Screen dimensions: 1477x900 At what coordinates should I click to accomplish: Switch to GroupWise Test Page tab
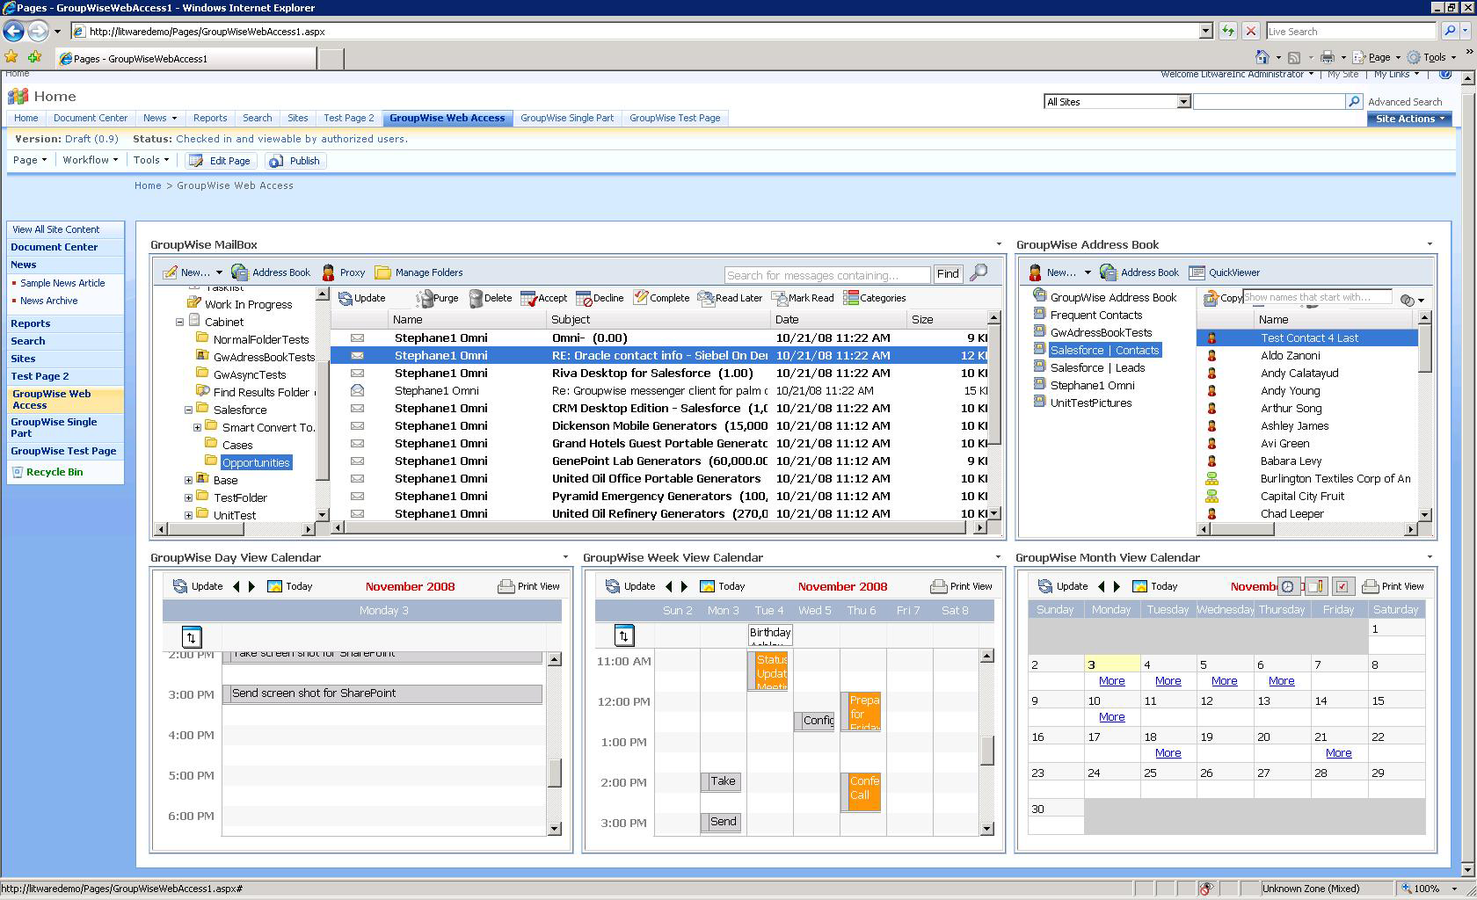pos(675,118)
